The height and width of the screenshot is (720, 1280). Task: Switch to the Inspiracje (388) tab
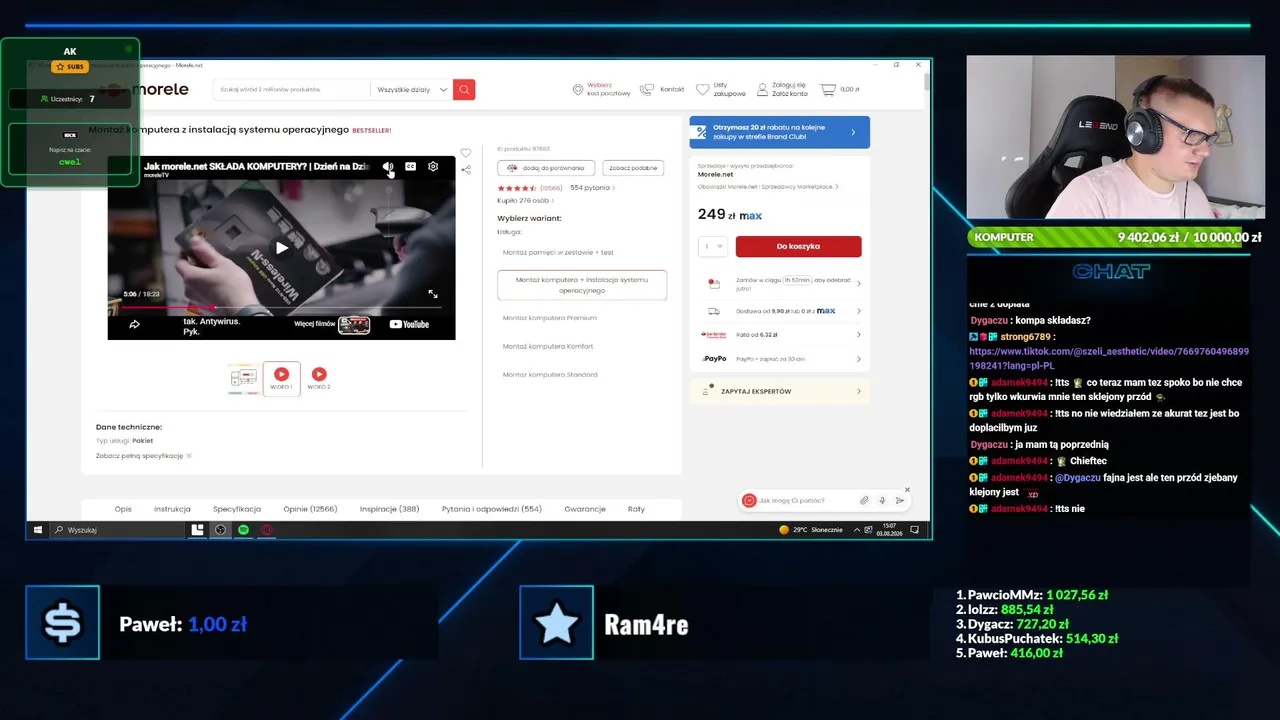pyautogui.click(x=390, y=509)
